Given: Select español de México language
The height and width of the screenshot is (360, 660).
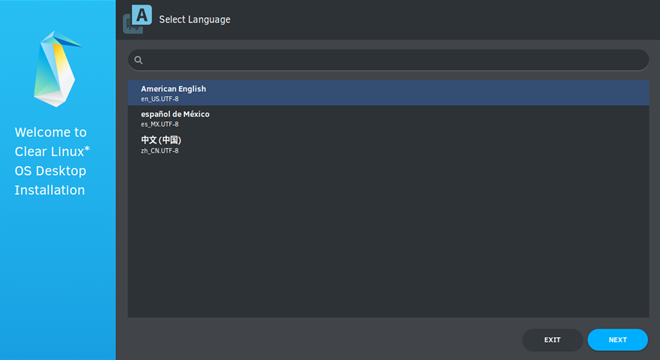Looking at the screenshot, I should [x=388, y=118].
